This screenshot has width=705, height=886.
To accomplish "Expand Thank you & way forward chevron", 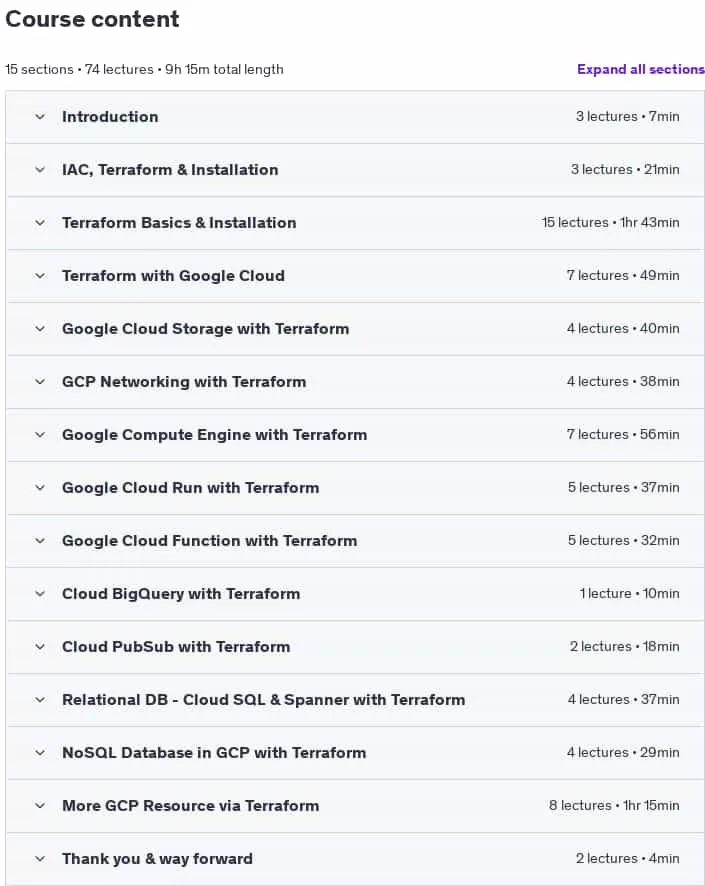I will [40, 859].
